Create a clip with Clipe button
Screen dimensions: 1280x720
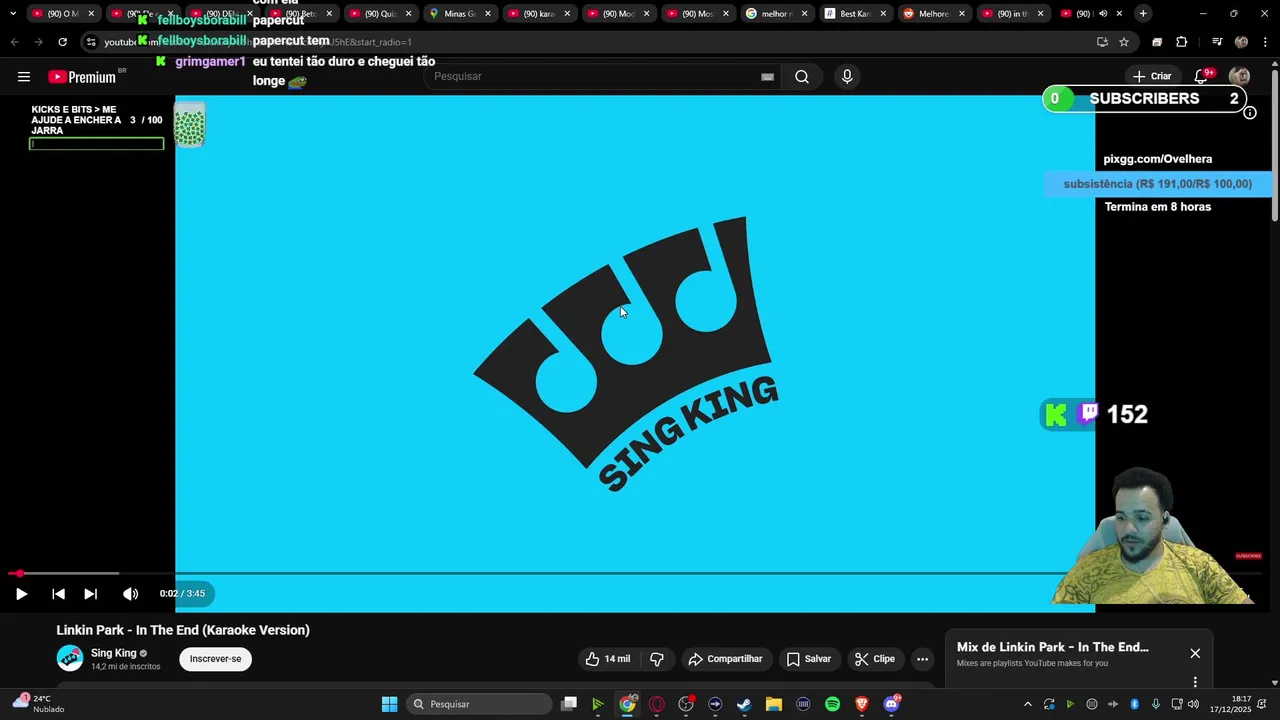tap(875, 659)
